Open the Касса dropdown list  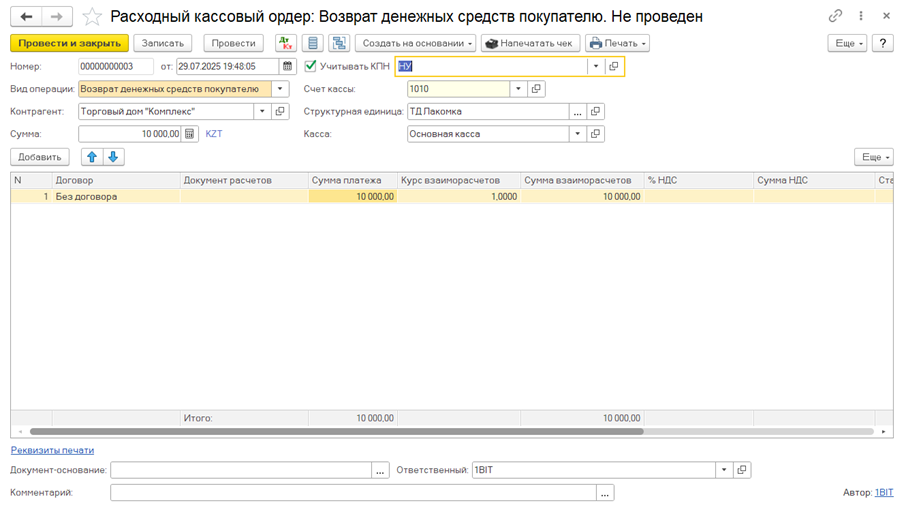tap(577, 134)
